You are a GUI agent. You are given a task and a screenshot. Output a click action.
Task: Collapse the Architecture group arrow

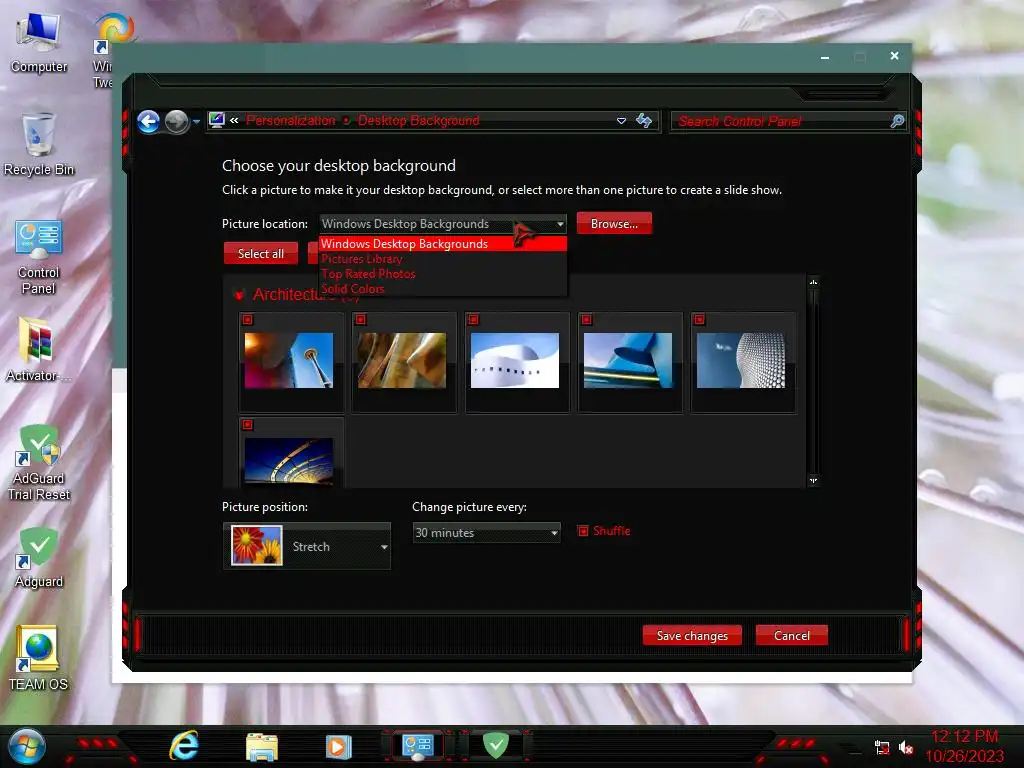click(x=239, y=295)
